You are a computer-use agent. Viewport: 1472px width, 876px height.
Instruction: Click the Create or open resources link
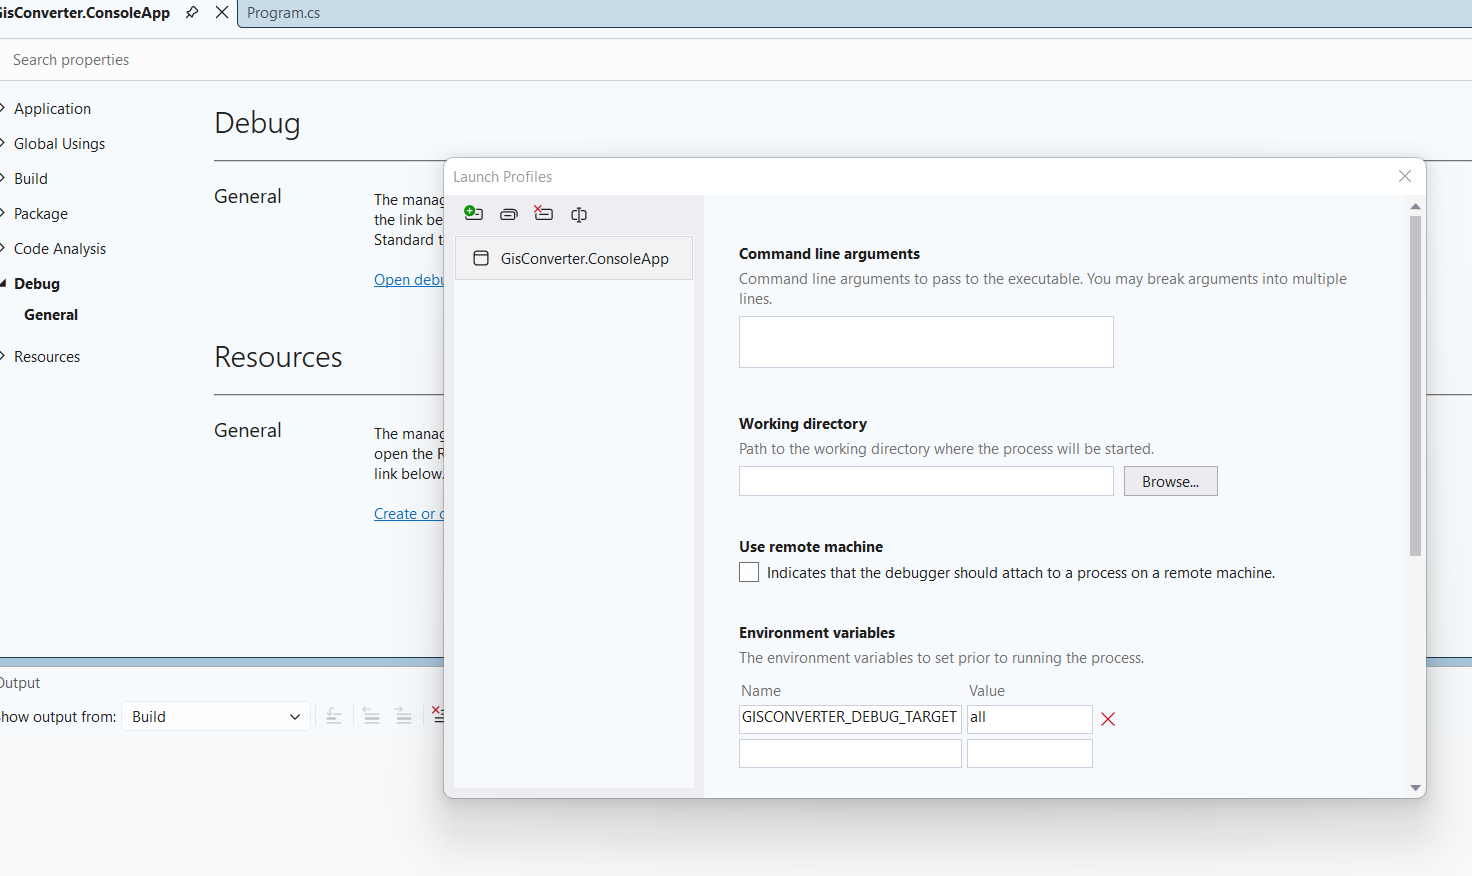click(409, 514)
